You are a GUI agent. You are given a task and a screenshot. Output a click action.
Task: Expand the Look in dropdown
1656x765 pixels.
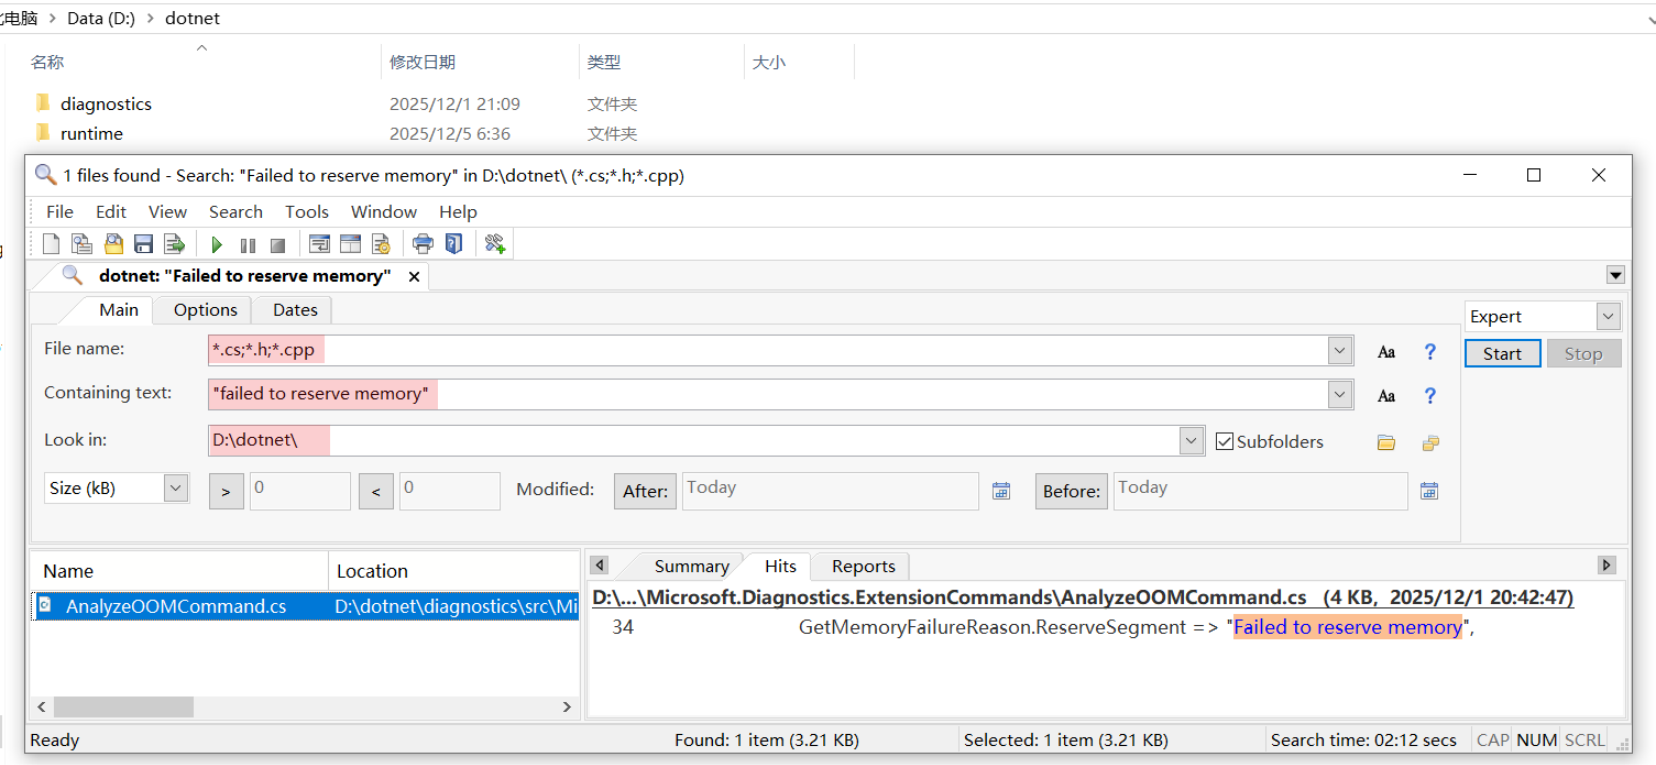pos(1191,440)
